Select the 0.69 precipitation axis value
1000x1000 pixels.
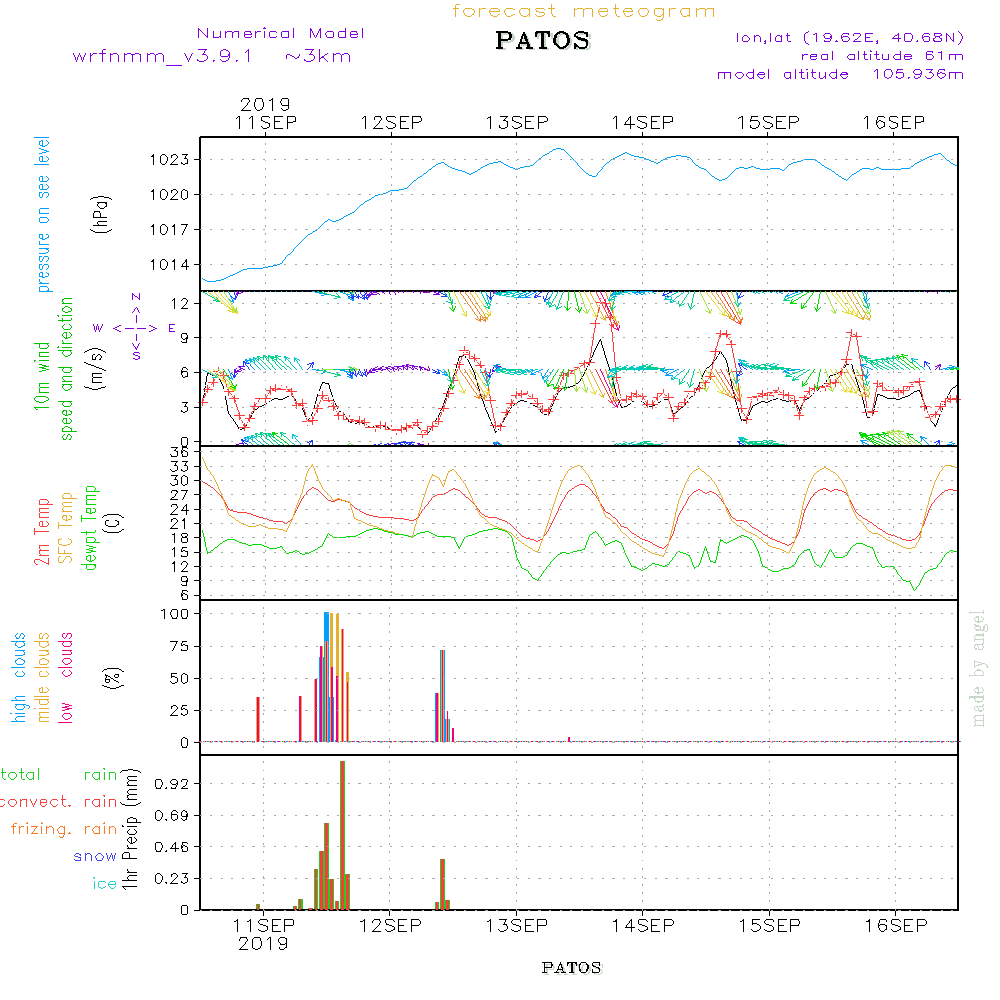tap(172, 816)
